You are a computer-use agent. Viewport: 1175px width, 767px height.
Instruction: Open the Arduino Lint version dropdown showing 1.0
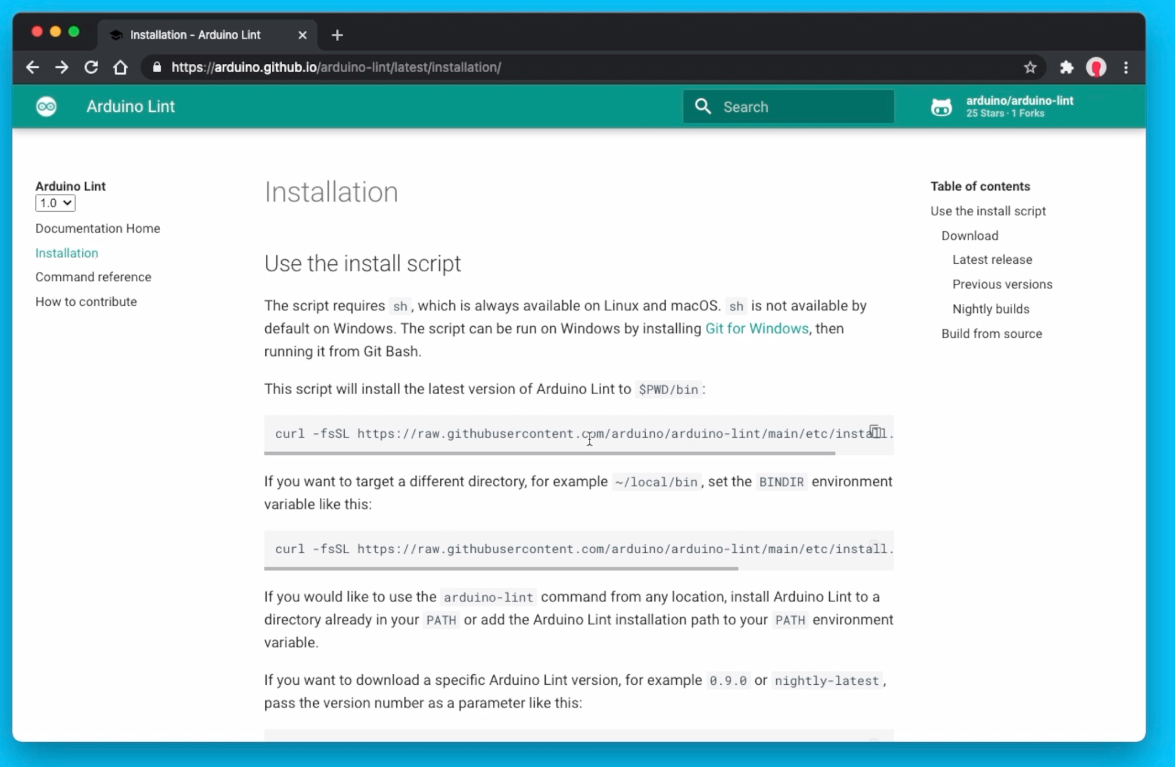55,203
